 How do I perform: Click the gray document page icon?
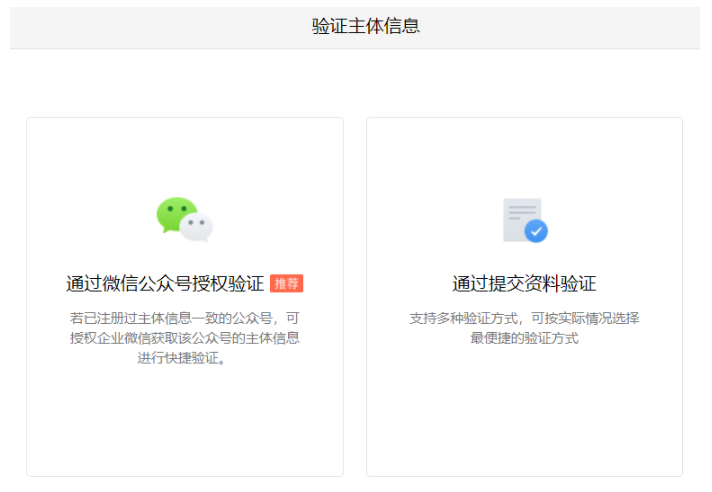pyautogui.click(x=520, y=217)
